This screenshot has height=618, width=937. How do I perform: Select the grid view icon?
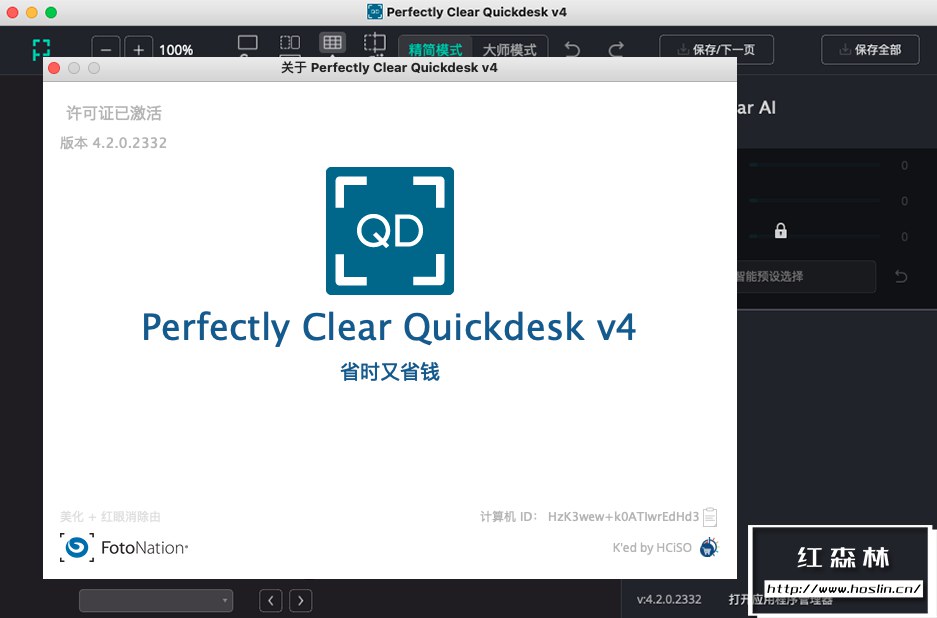click(332, 43)
